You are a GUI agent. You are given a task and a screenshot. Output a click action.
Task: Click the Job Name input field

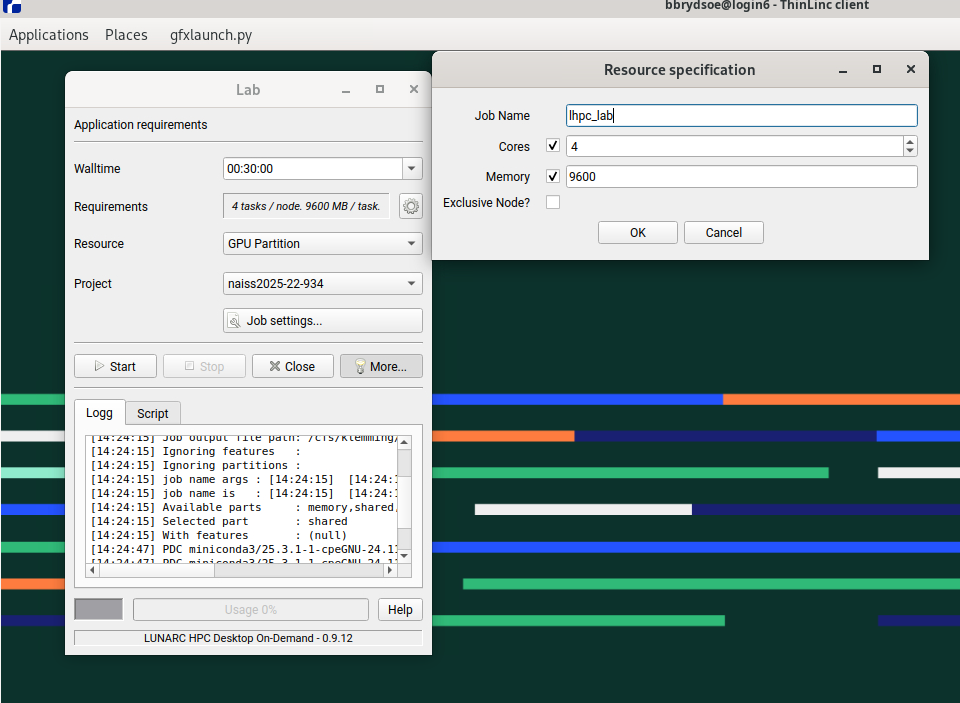pos(741,116)
